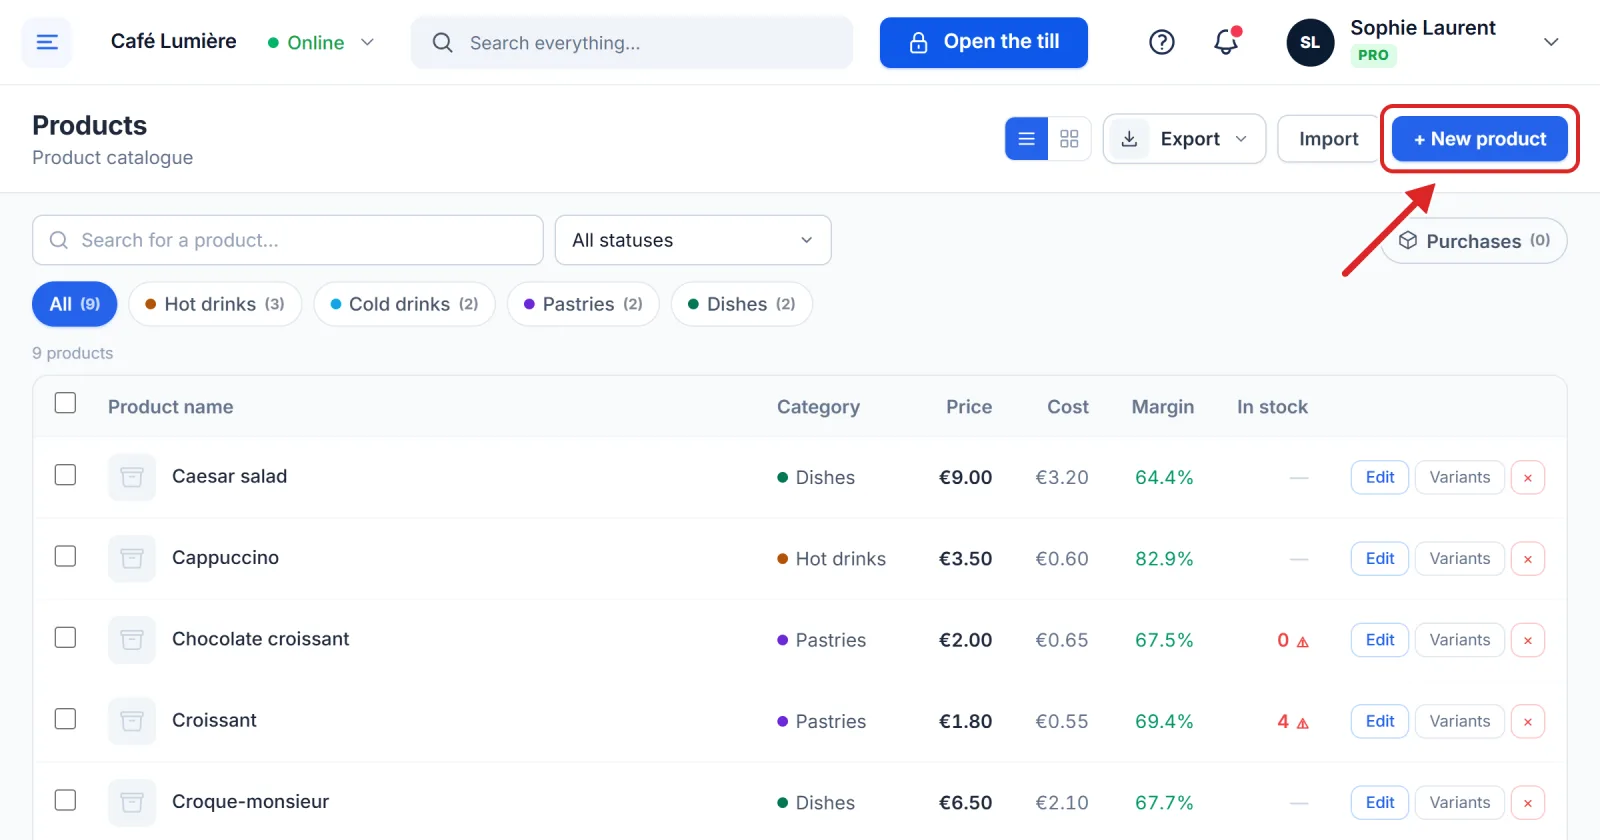Click the New product button
Image resolution: width=1600 pixels, height=840 pixels.
click(x=1480, y=139)
